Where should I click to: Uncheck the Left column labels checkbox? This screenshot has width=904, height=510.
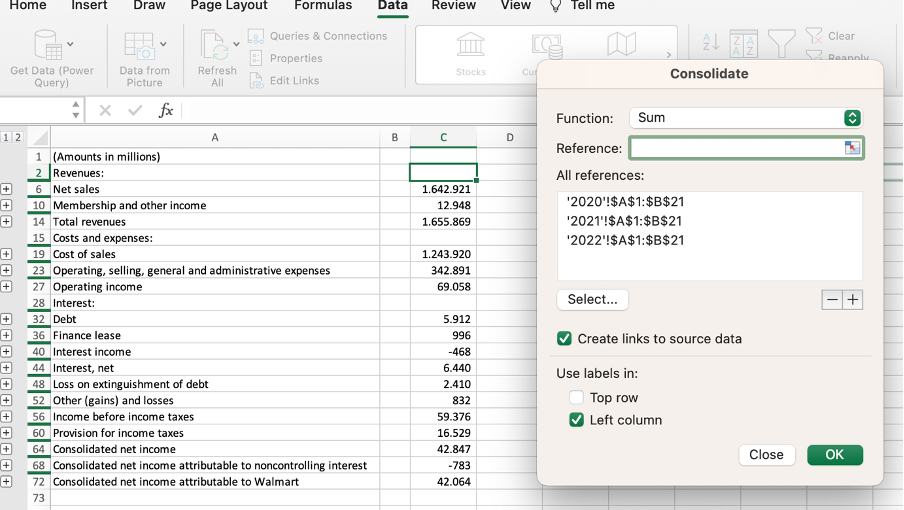[577, 420]
